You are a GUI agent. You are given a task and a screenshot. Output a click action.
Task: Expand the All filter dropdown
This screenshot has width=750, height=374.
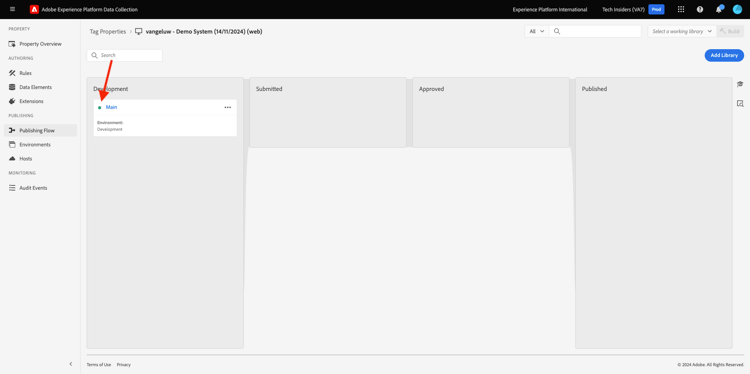pos(537,31)
